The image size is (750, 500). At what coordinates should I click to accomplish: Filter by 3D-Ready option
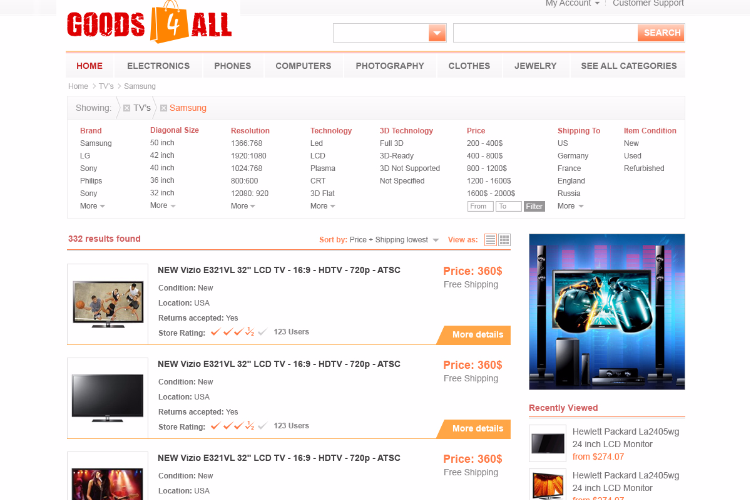(x=397, y=156)
